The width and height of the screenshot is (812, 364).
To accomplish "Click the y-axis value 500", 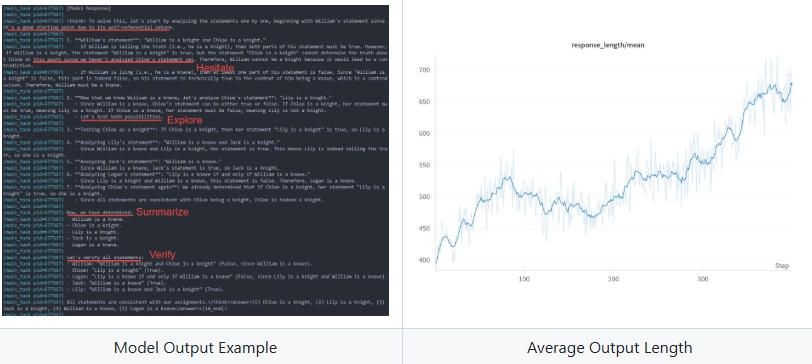I will point(425,197).
